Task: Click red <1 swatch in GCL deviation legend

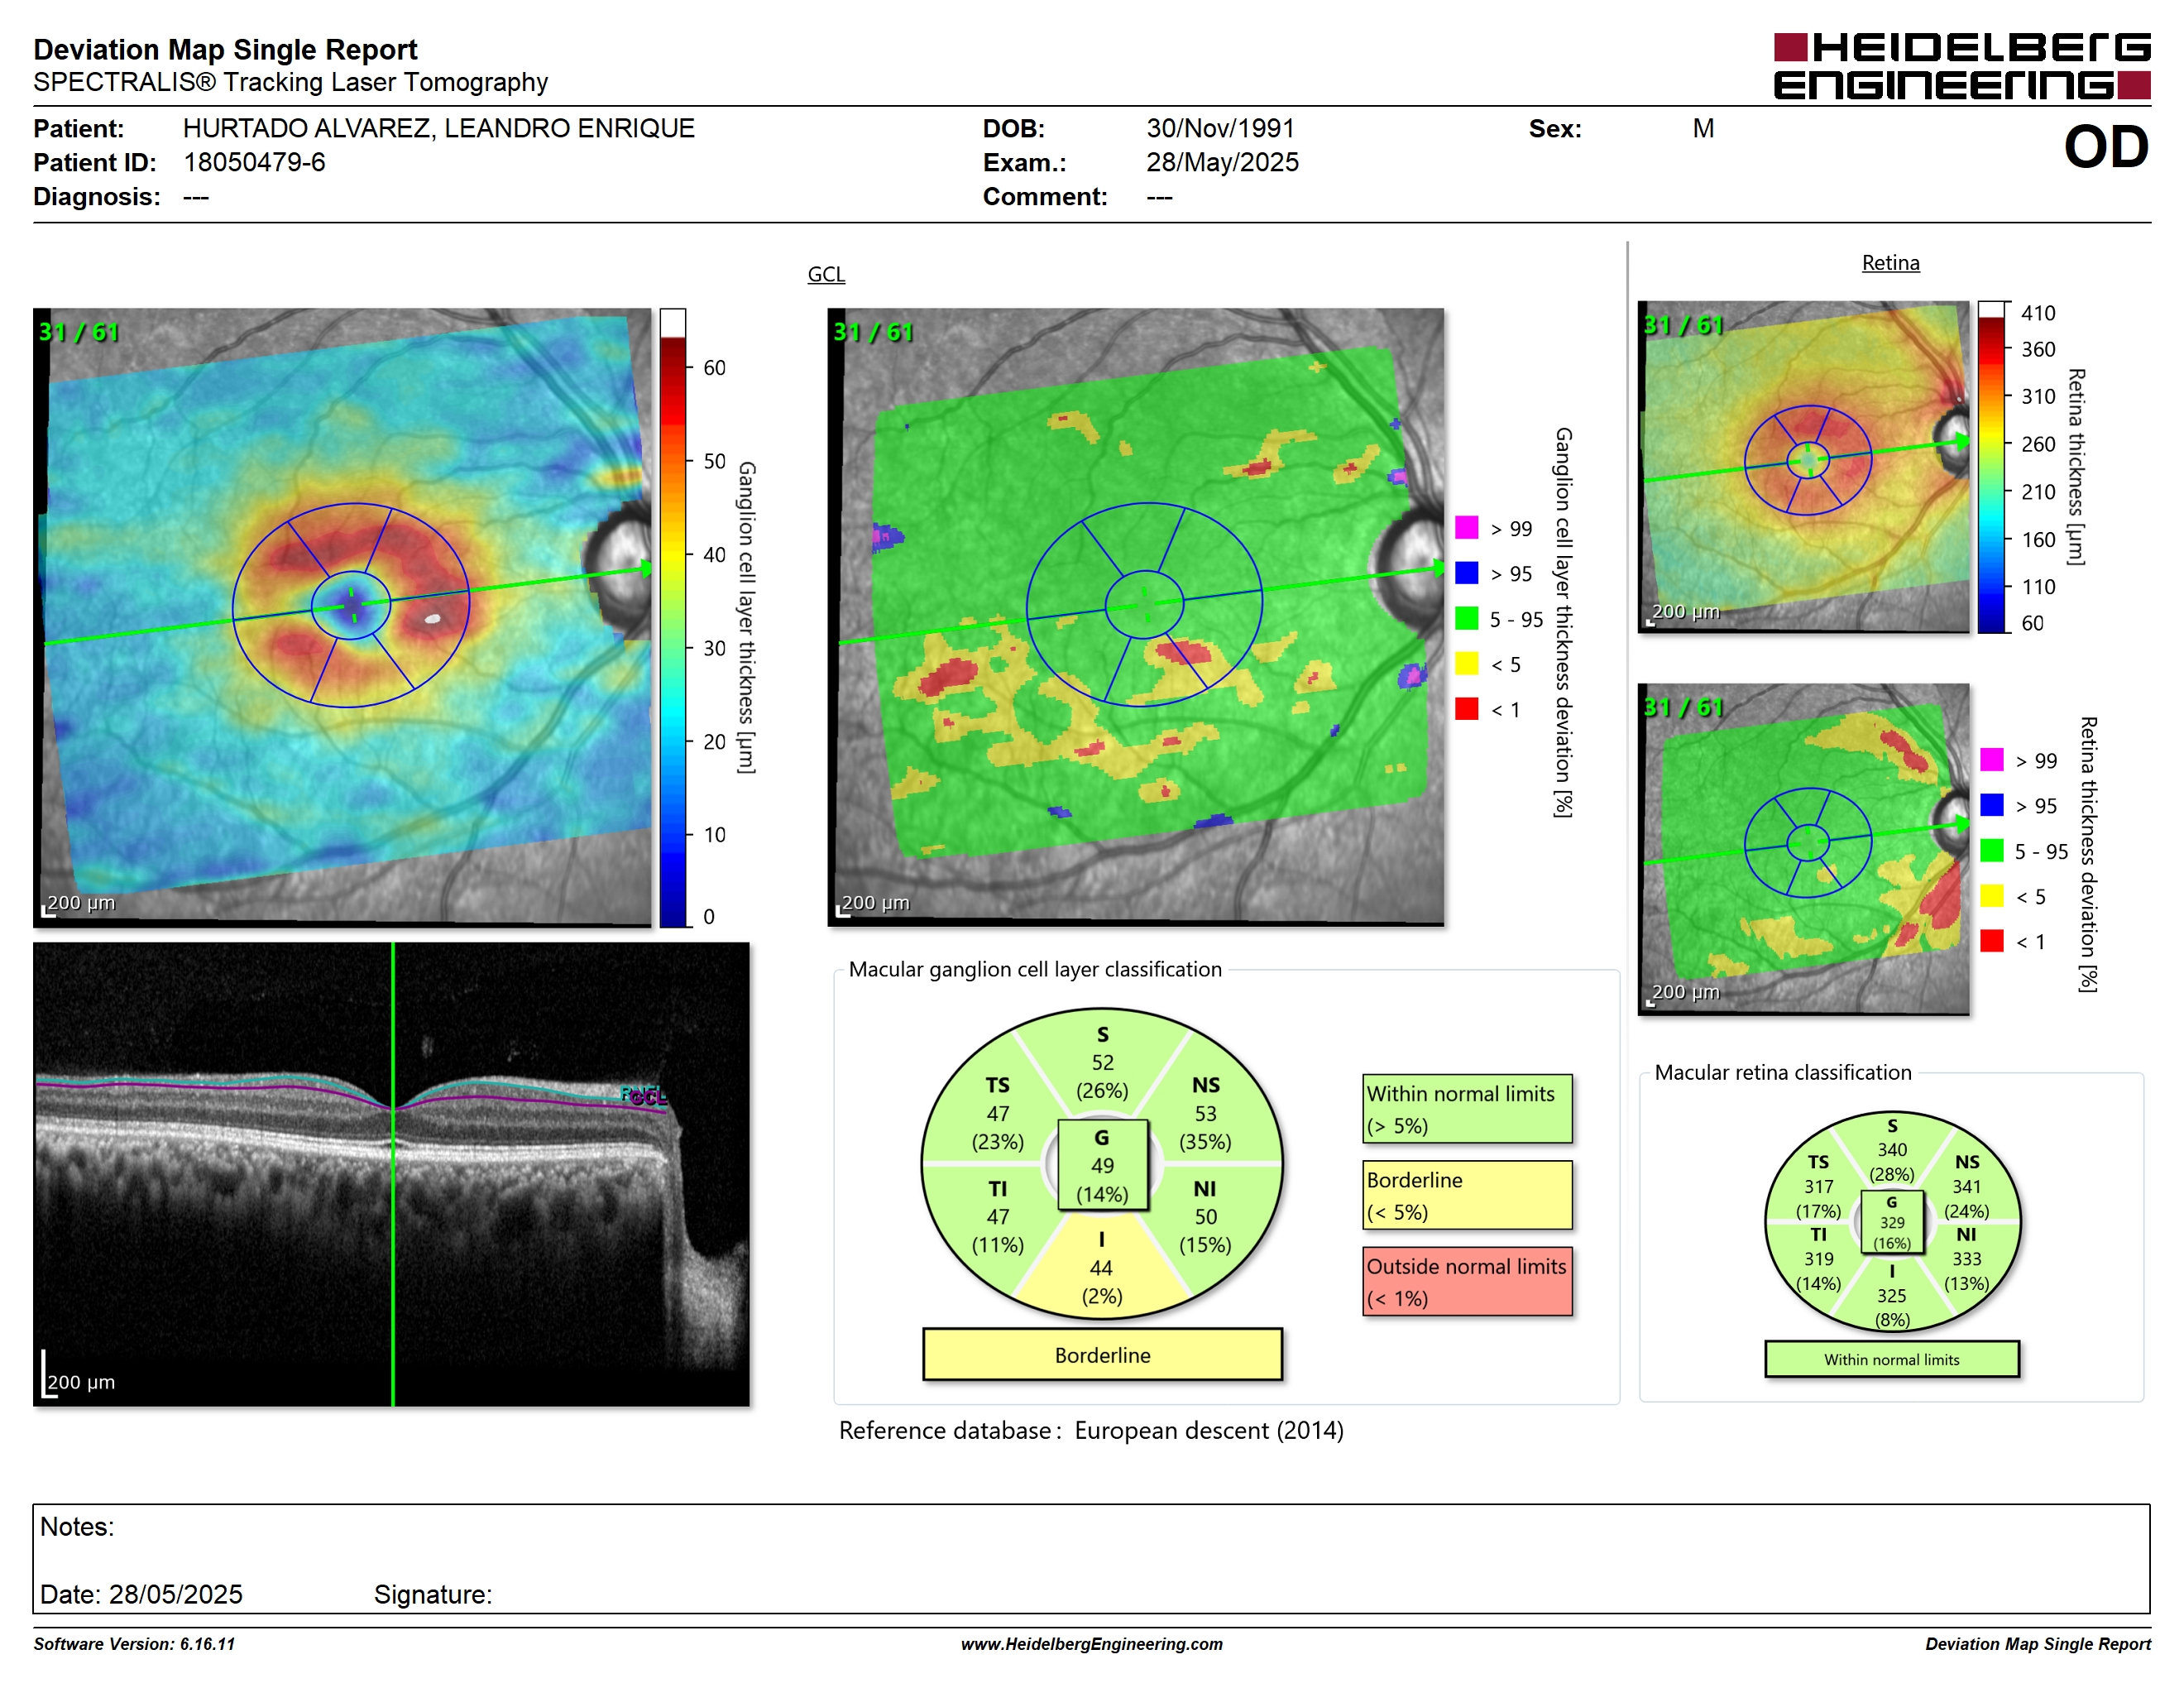Action: [1466, 708]
